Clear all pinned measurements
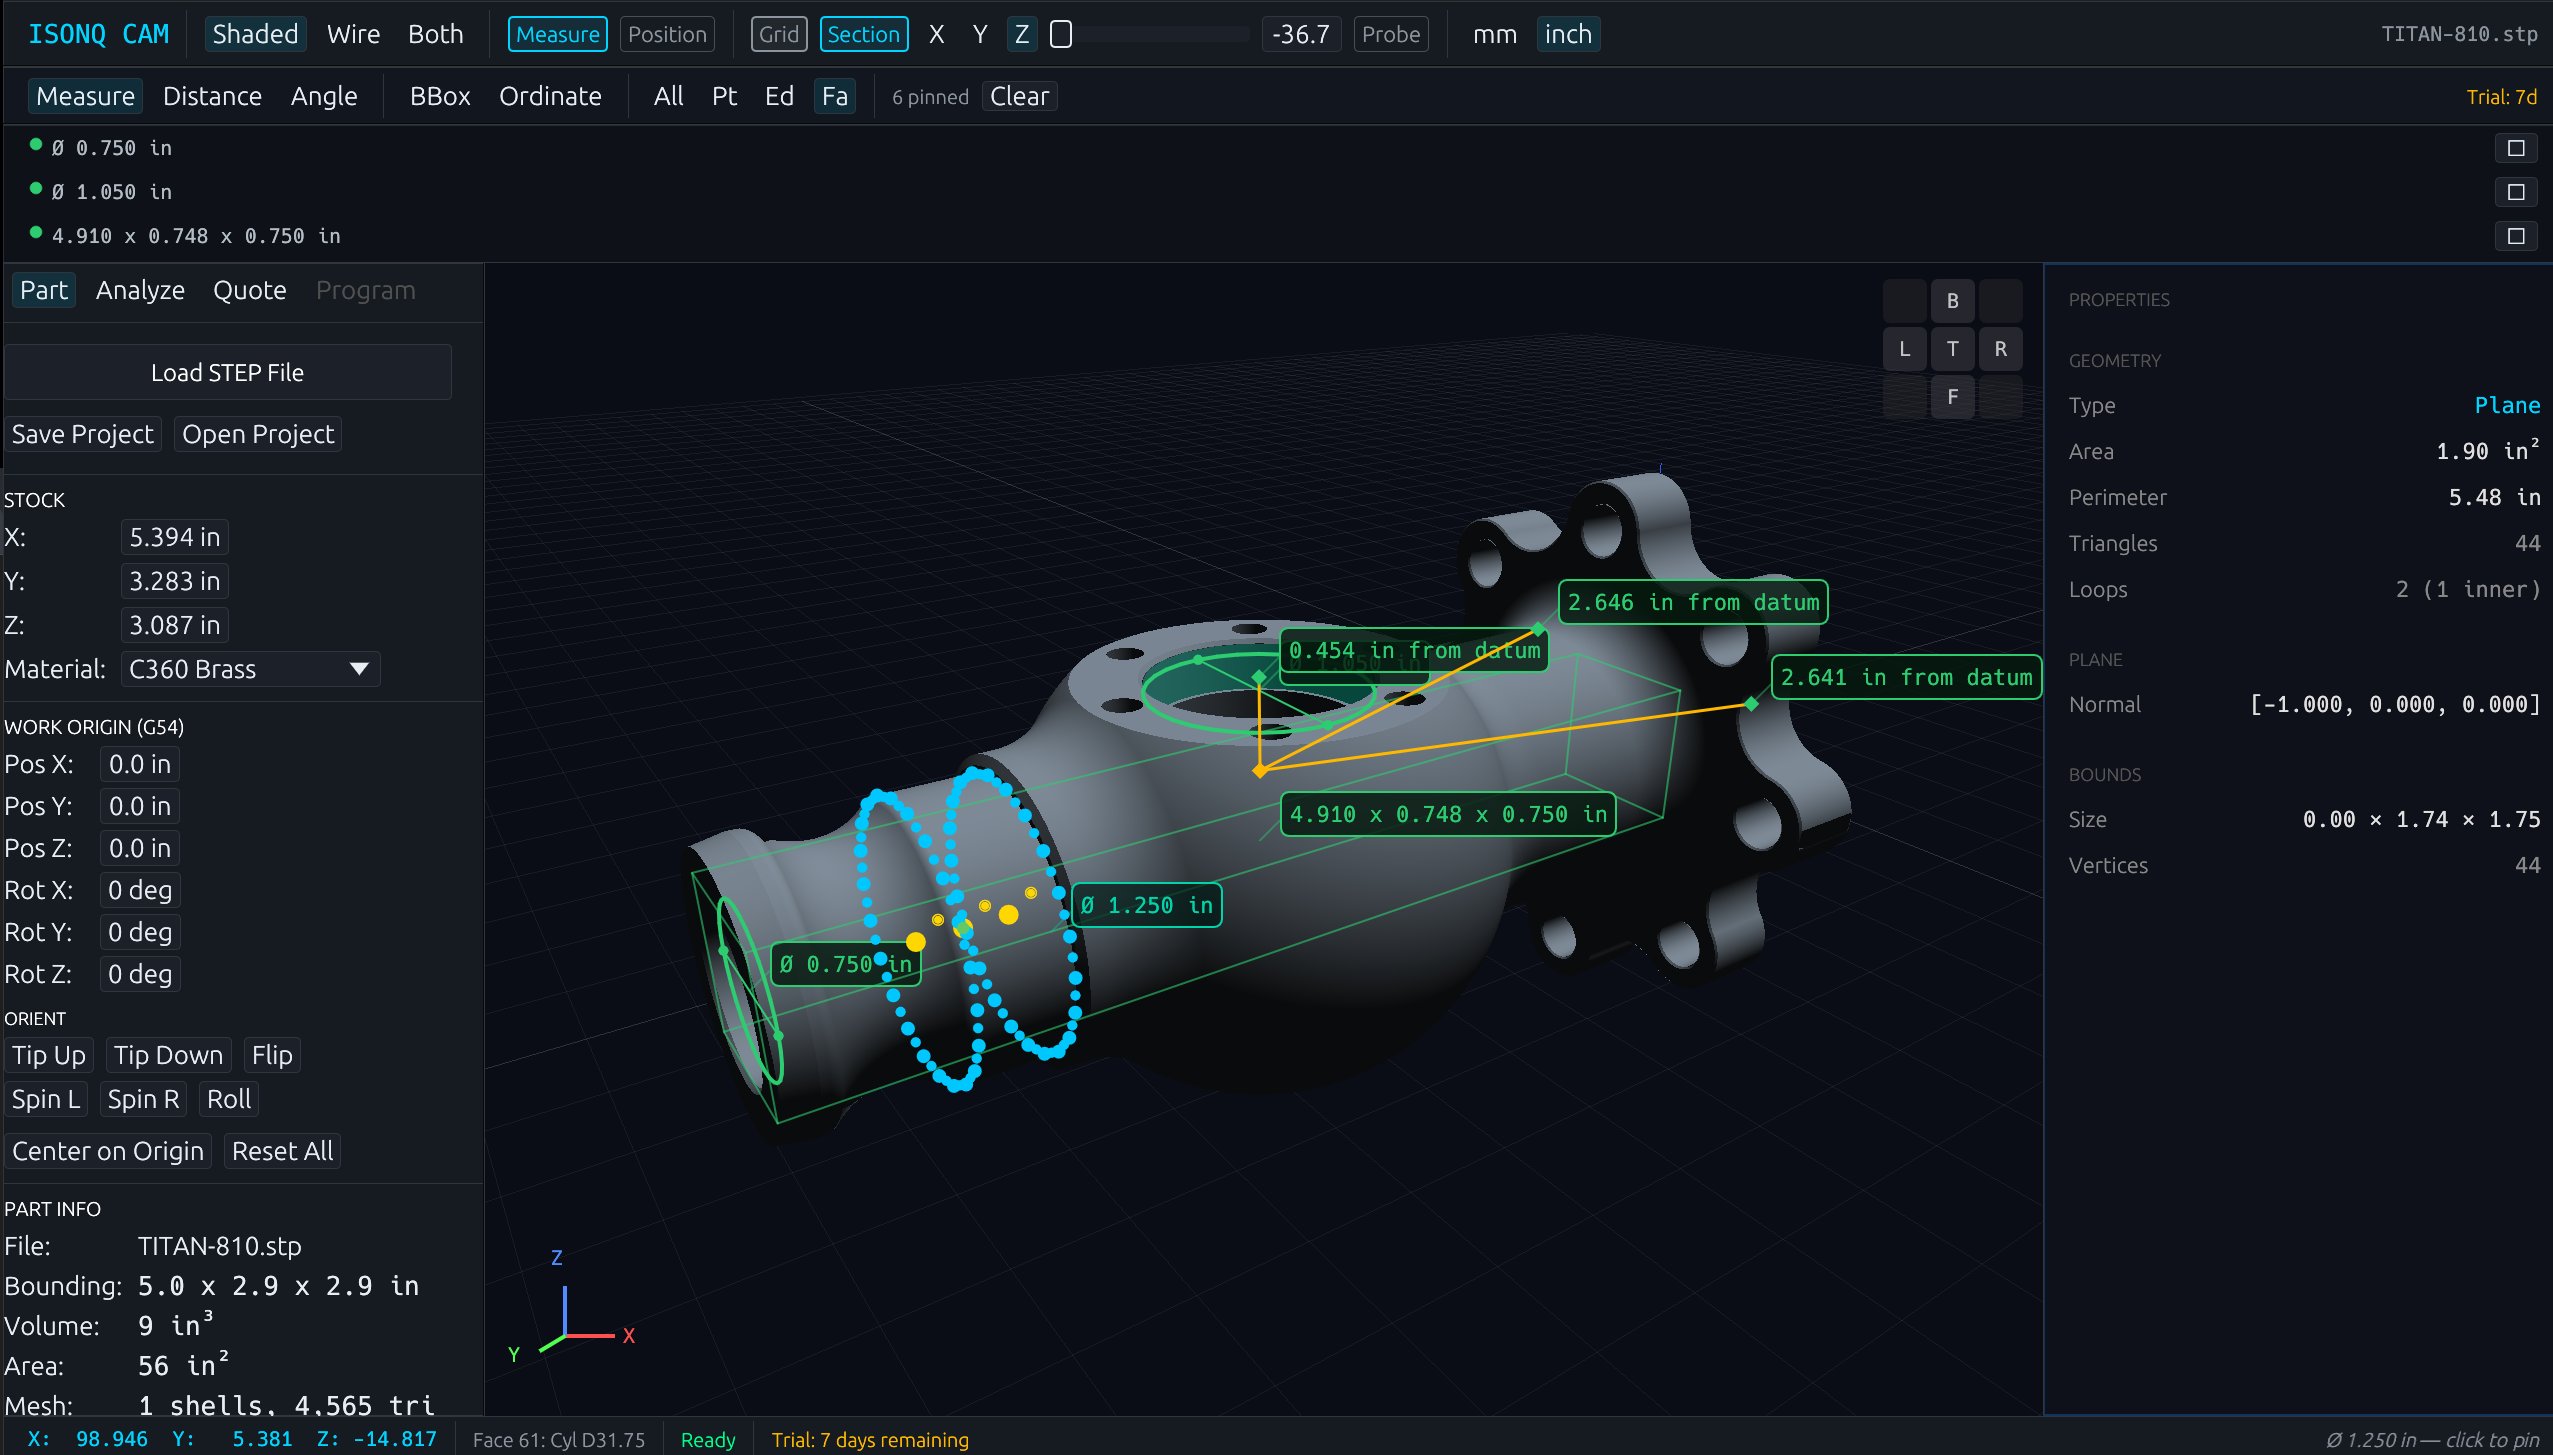This screenshot has height=1455, width=2553. click(1019, 96)
